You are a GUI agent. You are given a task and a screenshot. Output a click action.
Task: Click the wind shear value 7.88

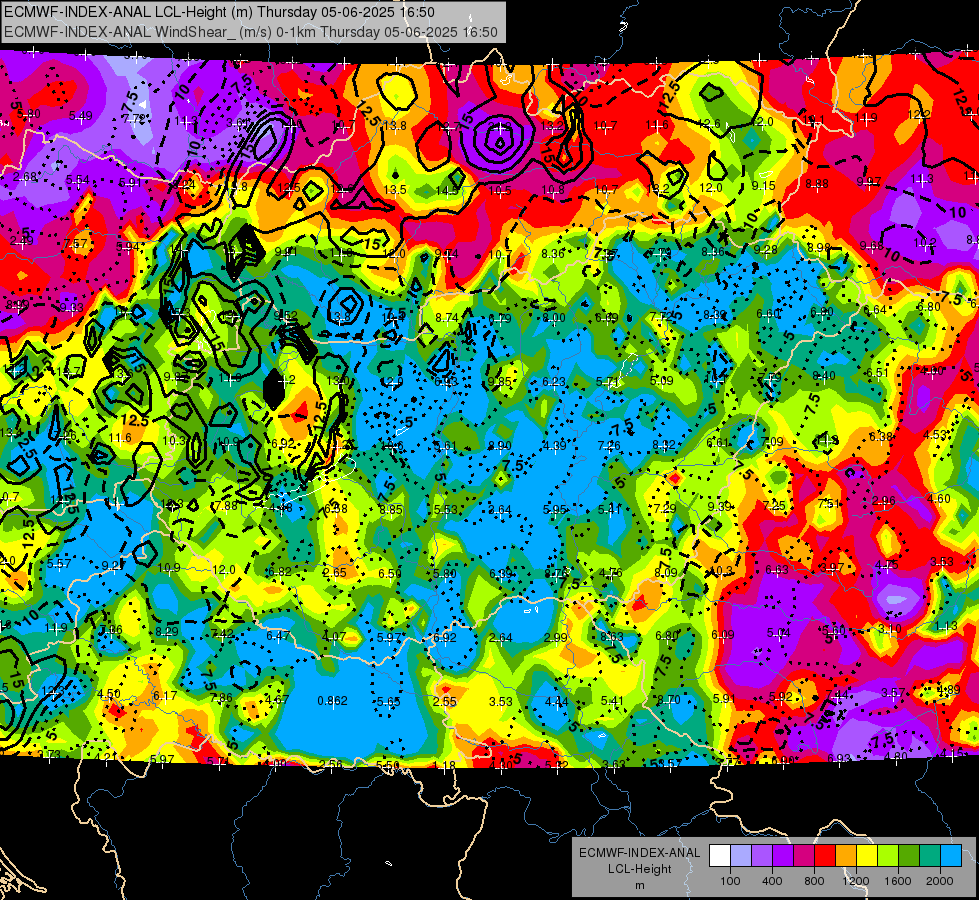225,506
